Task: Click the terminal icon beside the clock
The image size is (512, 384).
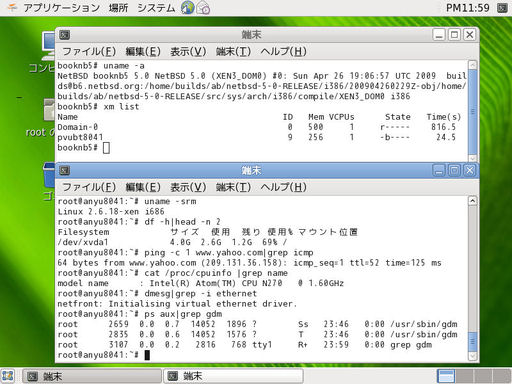Action: pos(502,8)
